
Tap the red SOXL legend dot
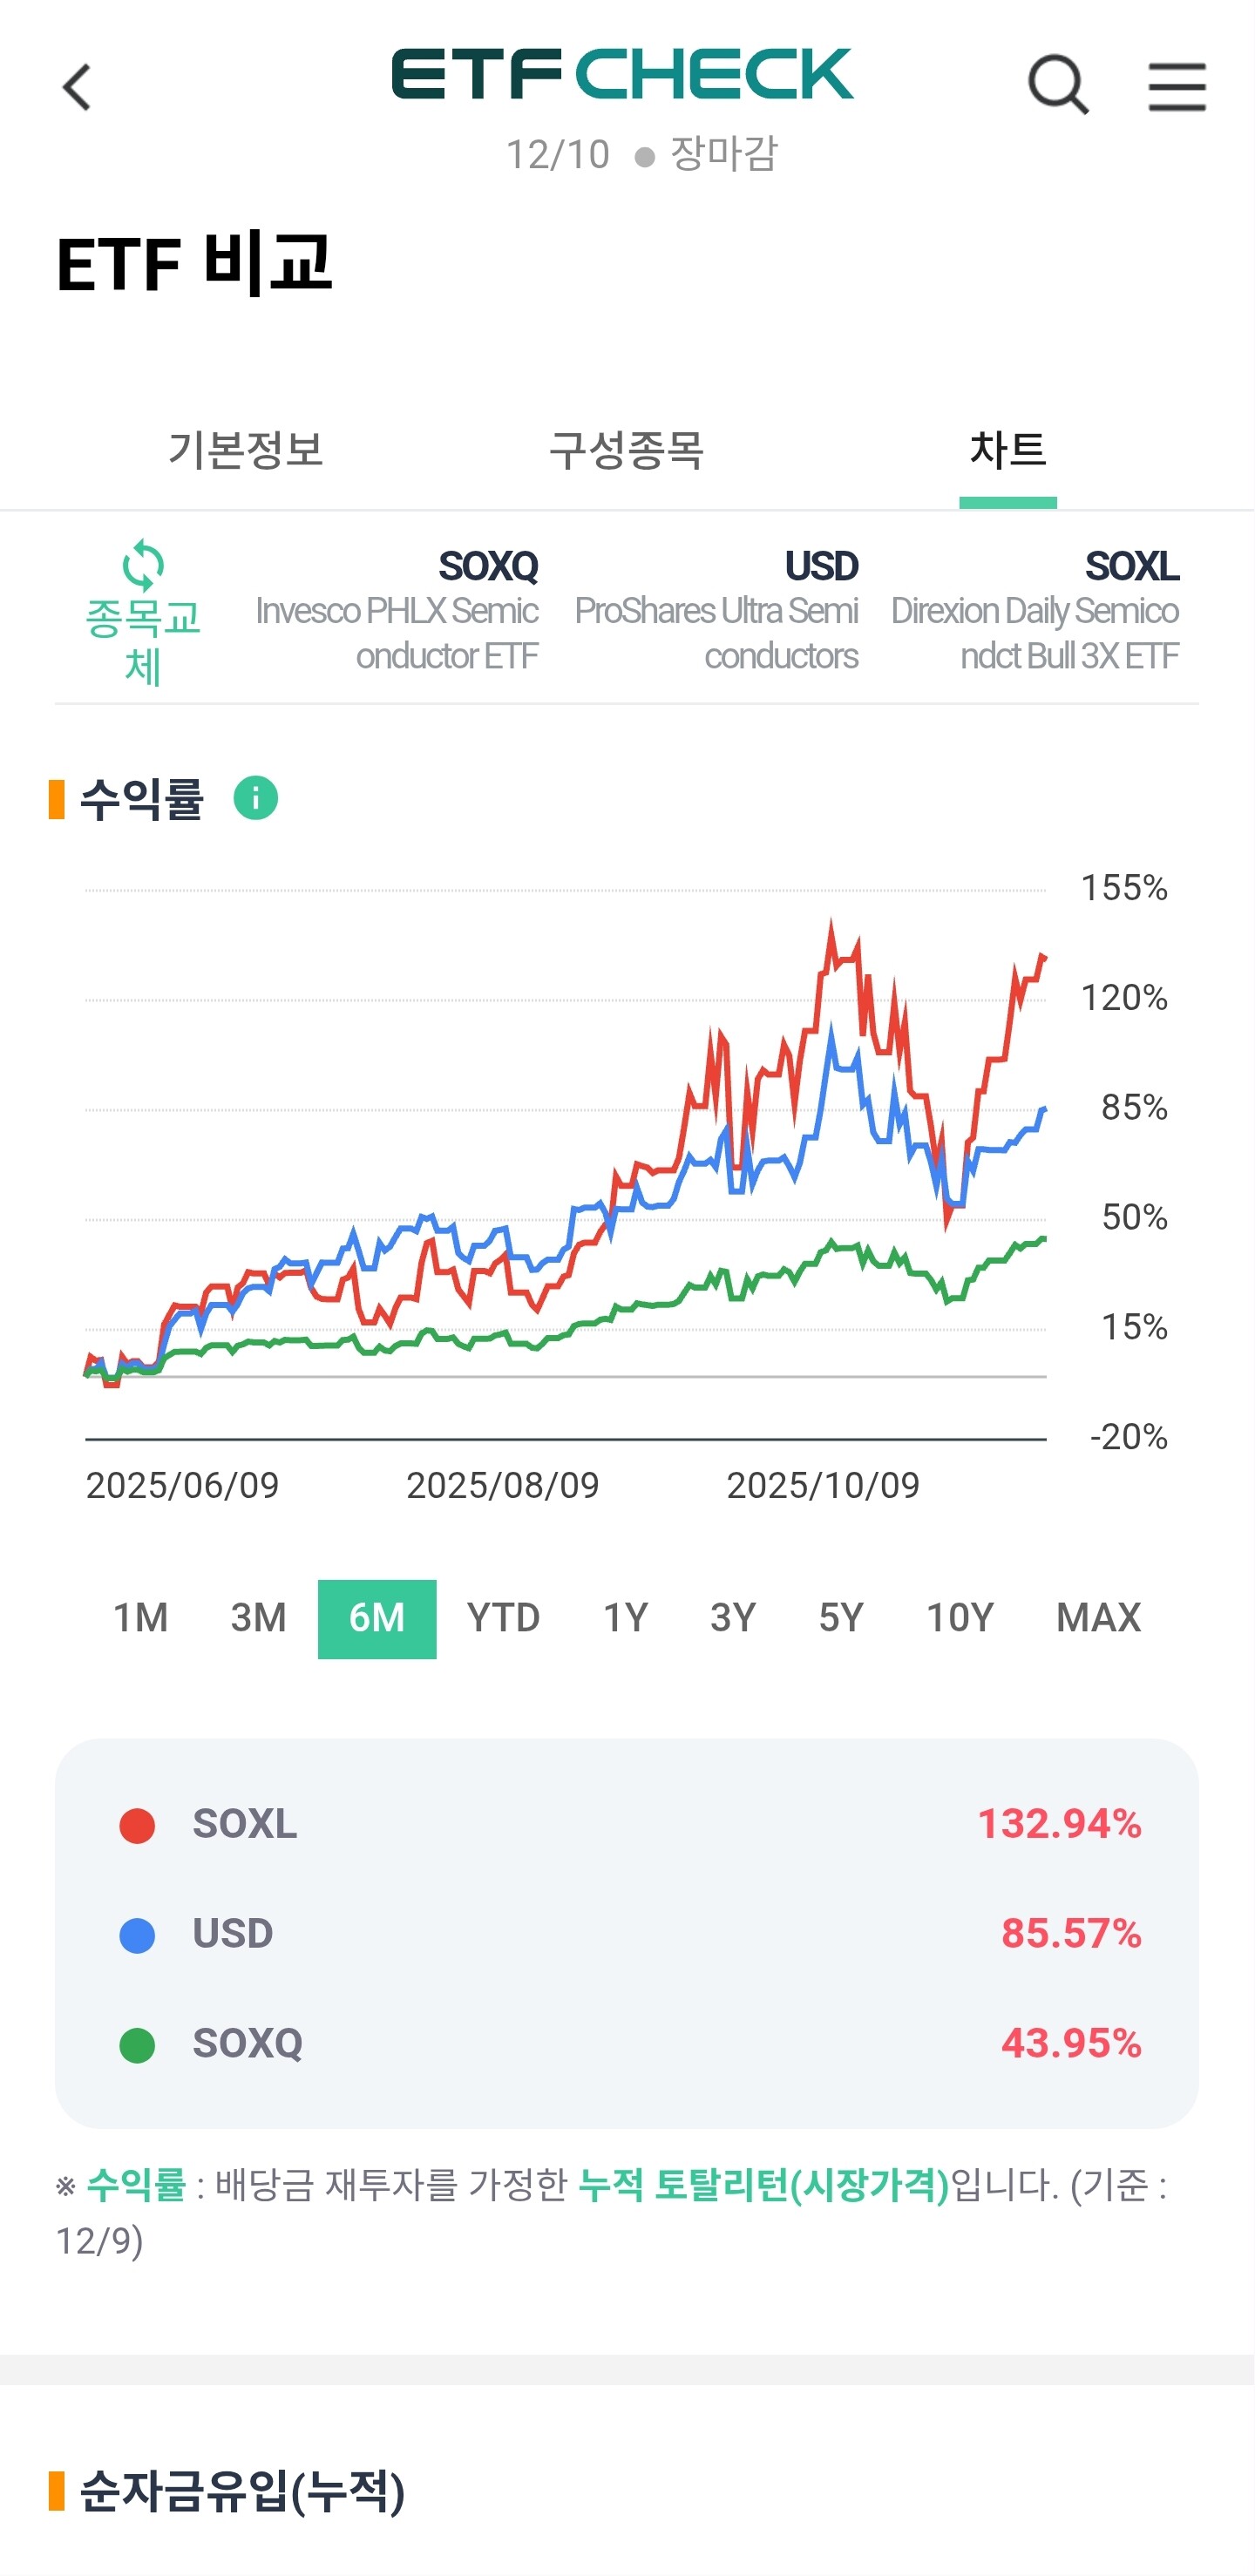[137, 1825]
